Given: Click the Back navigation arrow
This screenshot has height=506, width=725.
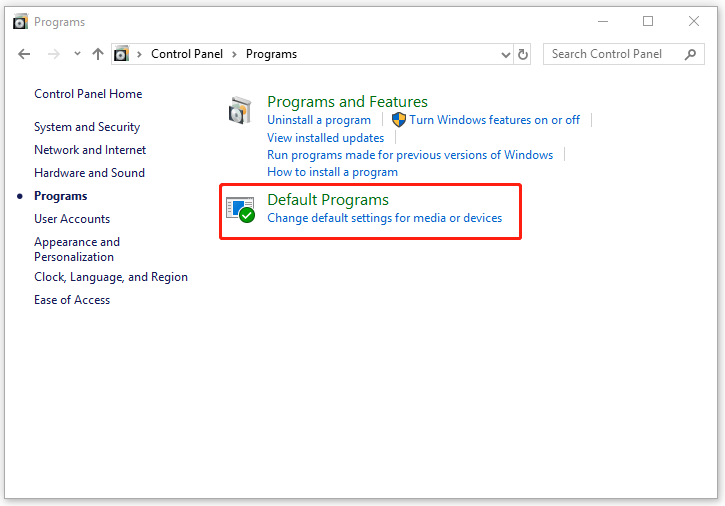Looking at the screenshot, I should point(24,54).
